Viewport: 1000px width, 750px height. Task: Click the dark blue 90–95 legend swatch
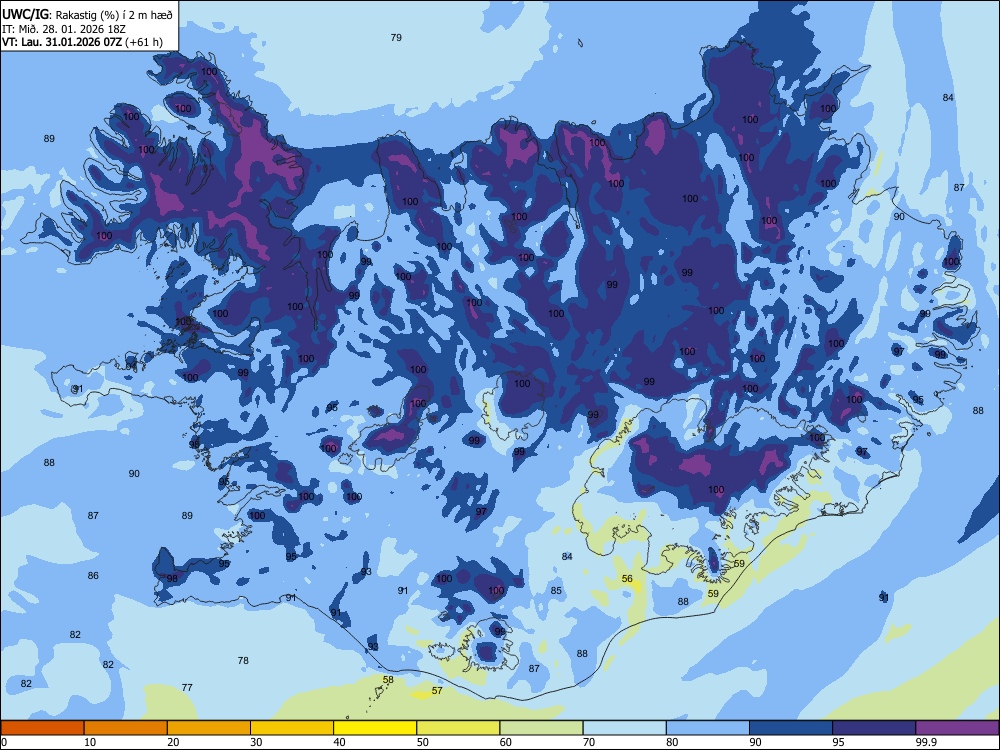click(x=791, y=728)
